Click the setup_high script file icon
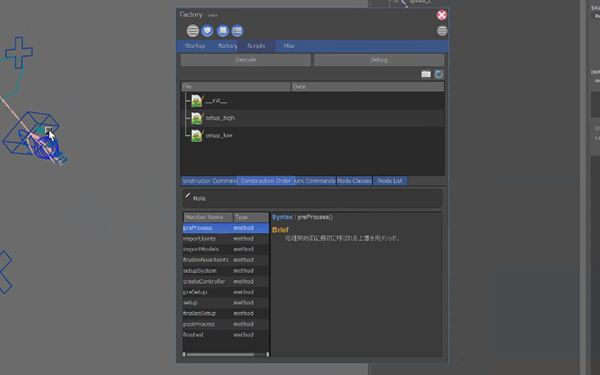 (x=197, y=118)
